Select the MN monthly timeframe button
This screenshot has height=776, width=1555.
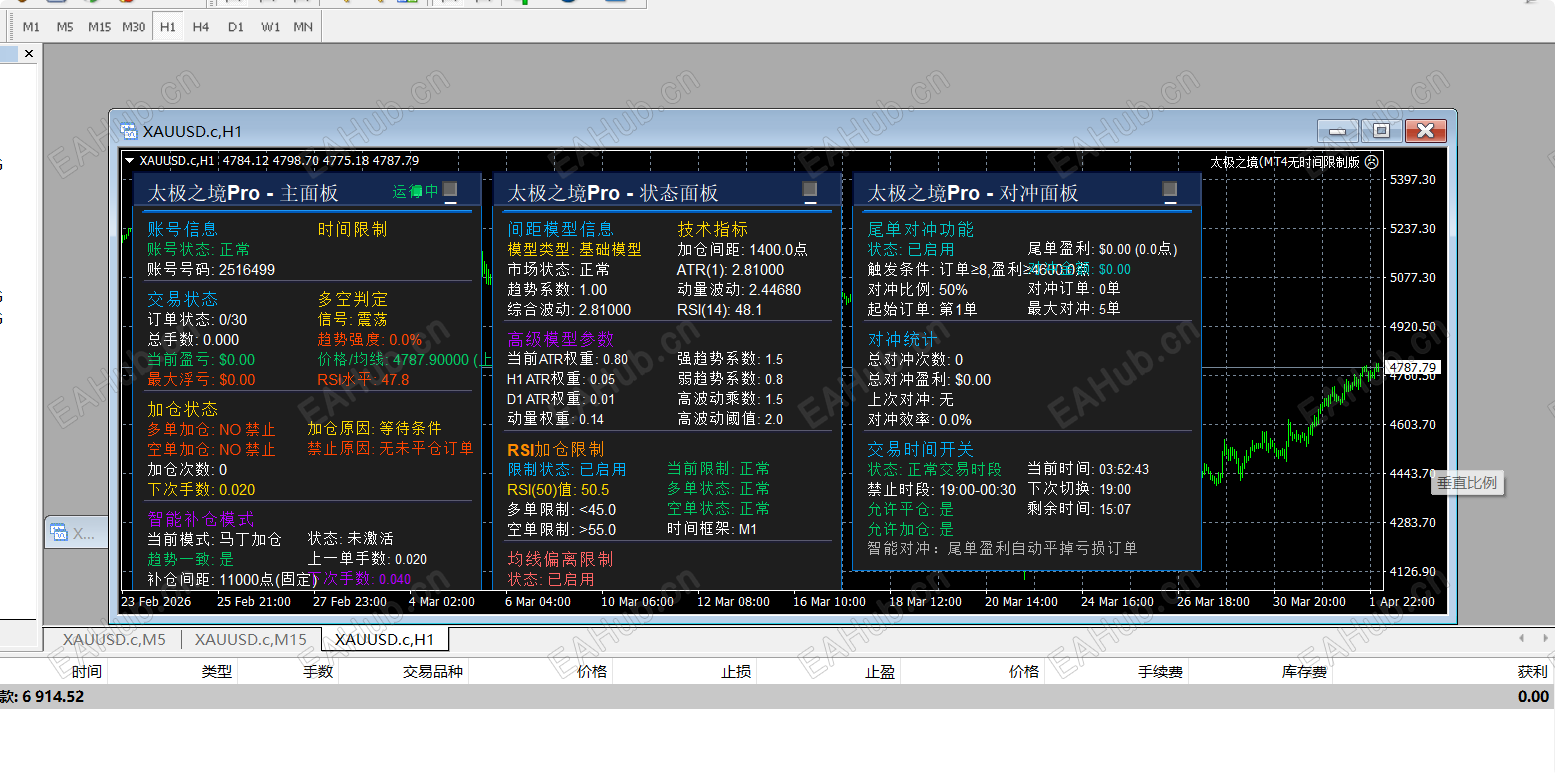click(302, 27)
